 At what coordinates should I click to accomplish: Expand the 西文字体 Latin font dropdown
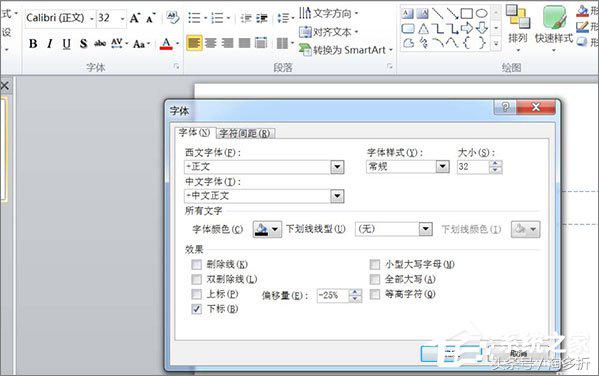(x=337, y=167)
